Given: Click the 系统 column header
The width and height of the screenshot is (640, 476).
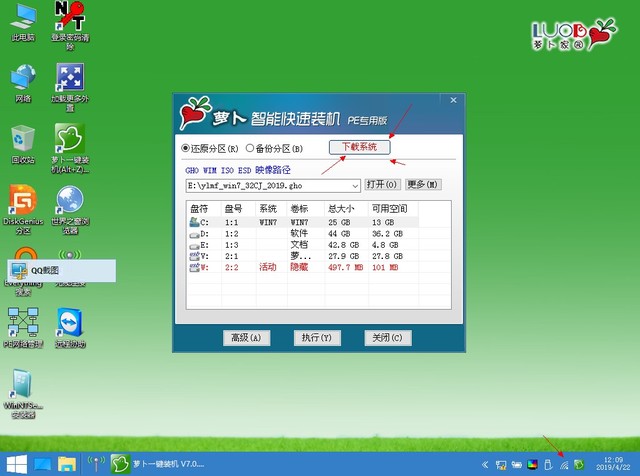Looking at the screenshot, I should pyautogui.click(x=271, y=209).
